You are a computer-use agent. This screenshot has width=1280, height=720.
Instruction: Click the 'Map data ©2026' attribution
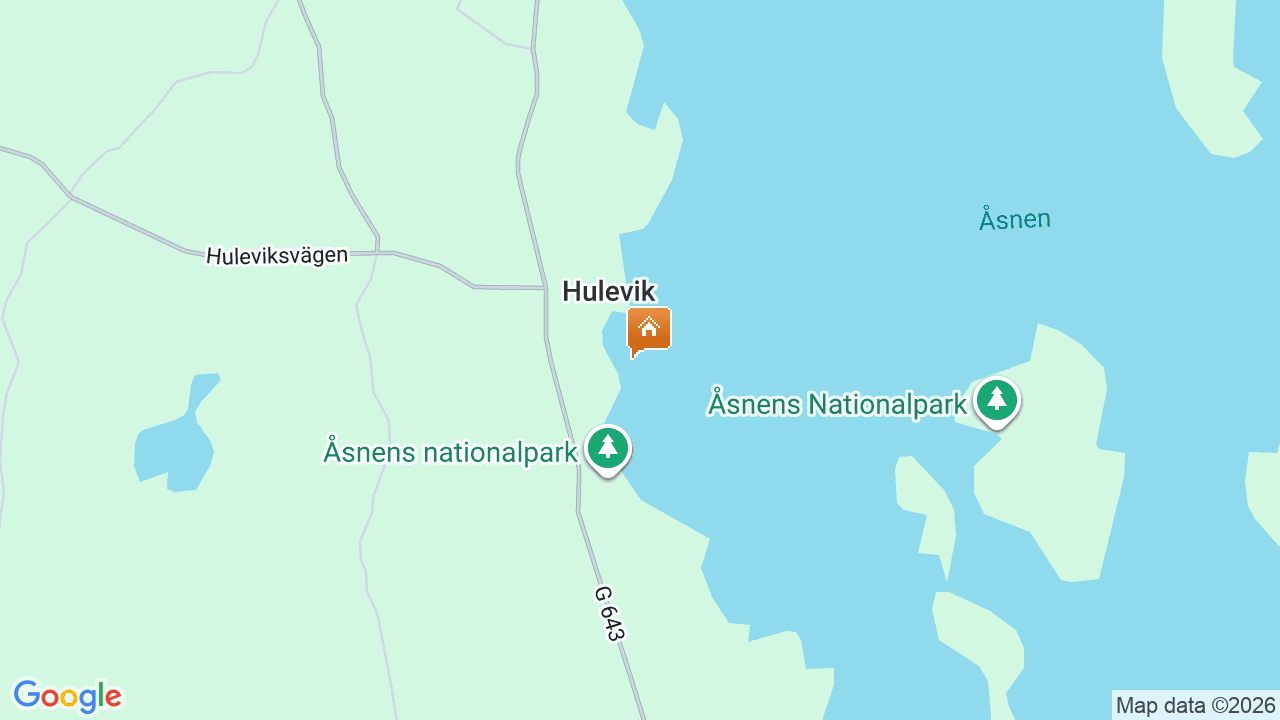tap(1196, 705)
